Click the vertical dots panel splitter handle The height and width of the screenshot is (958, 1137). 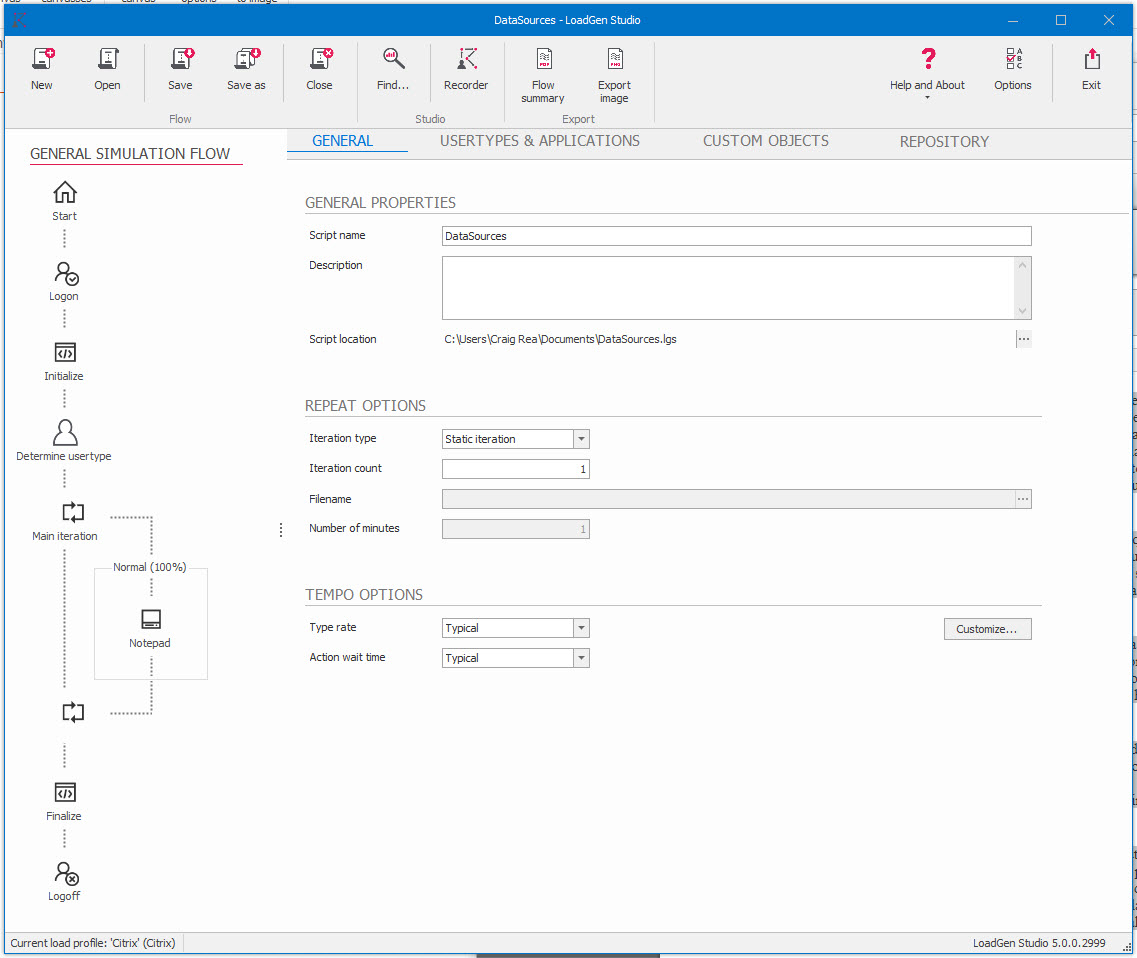click(281, 530)
